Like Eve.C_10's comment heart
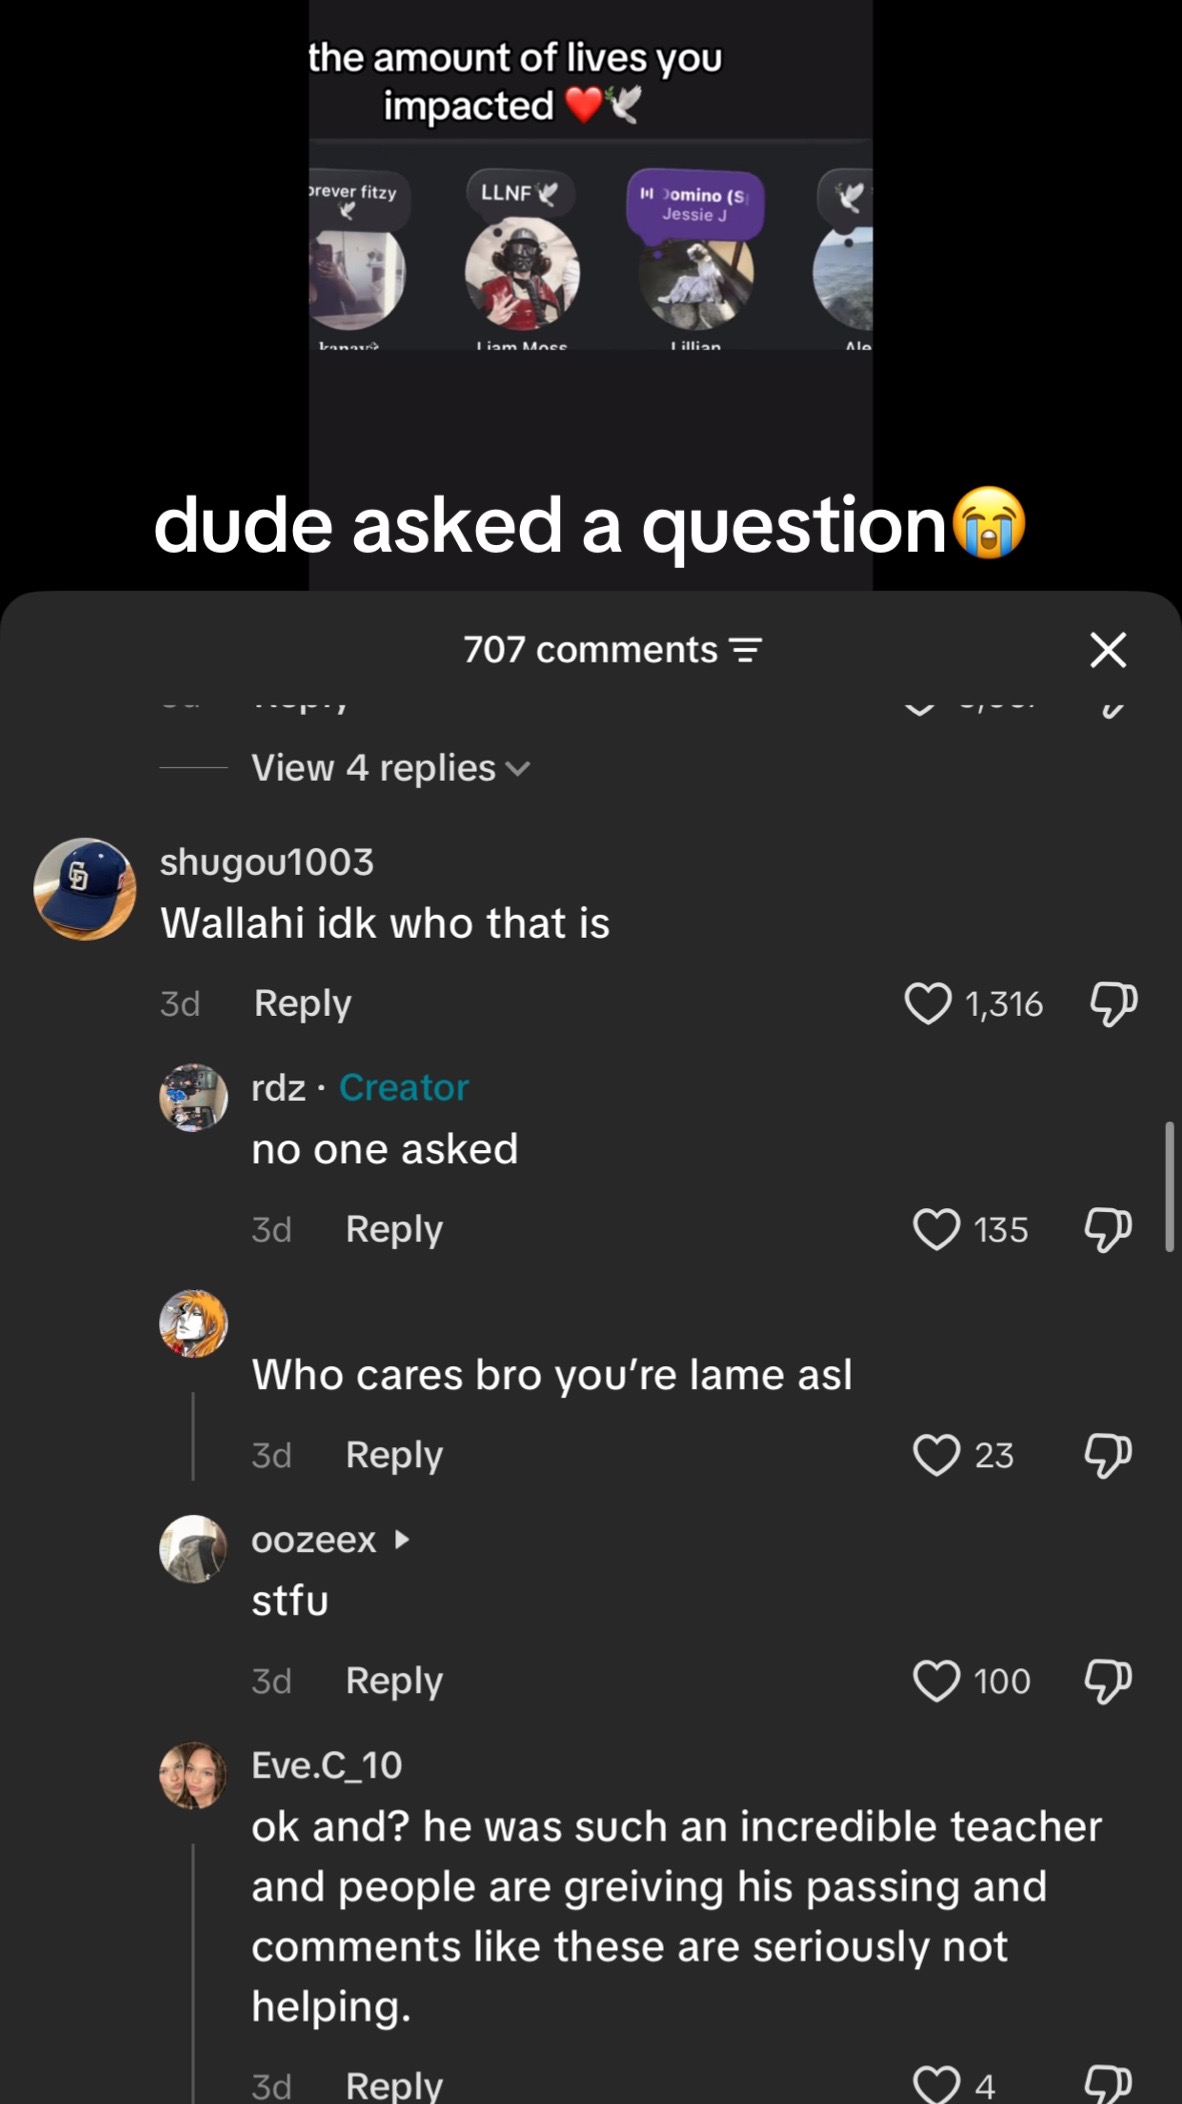1182x2104 pixels. 936,2085
